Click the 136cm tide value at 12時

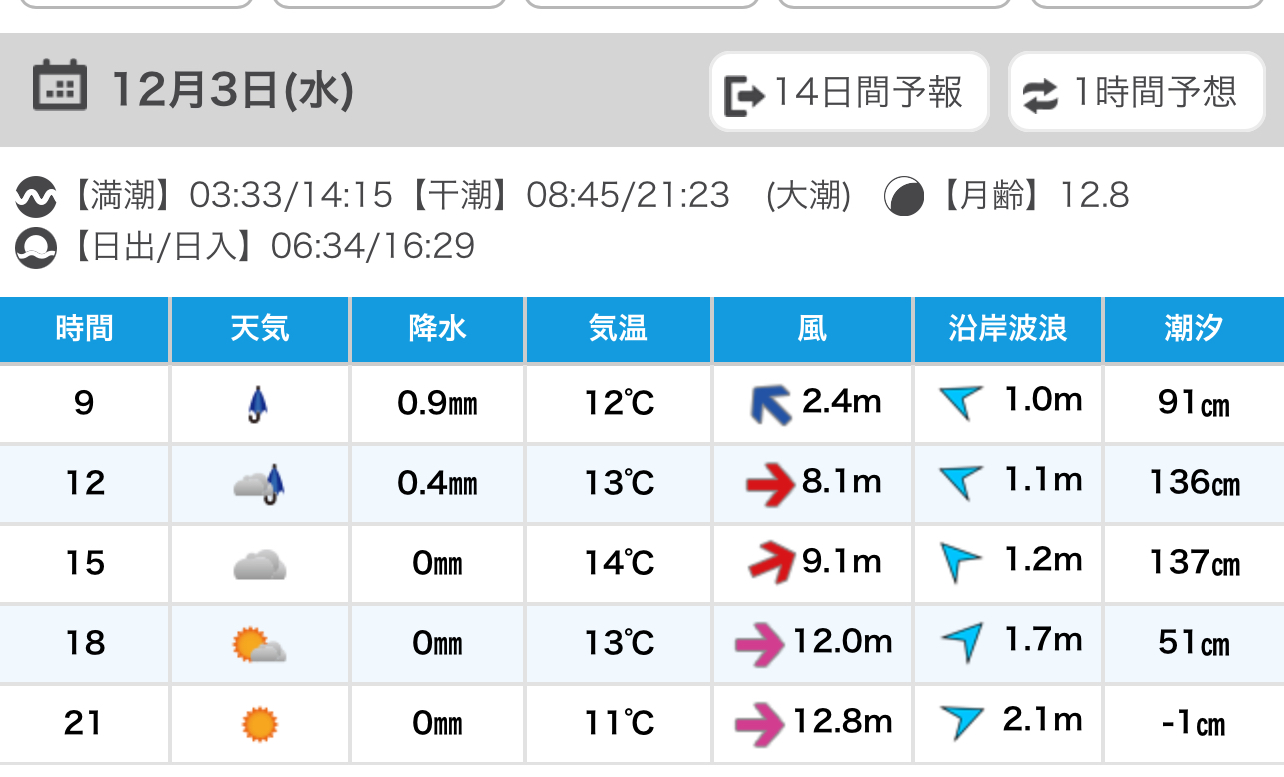1194,483
